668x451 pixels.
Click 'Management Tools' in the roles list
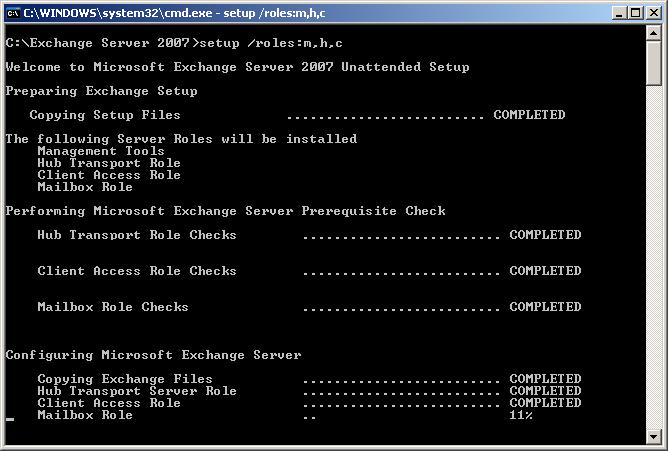pos(101,151)
